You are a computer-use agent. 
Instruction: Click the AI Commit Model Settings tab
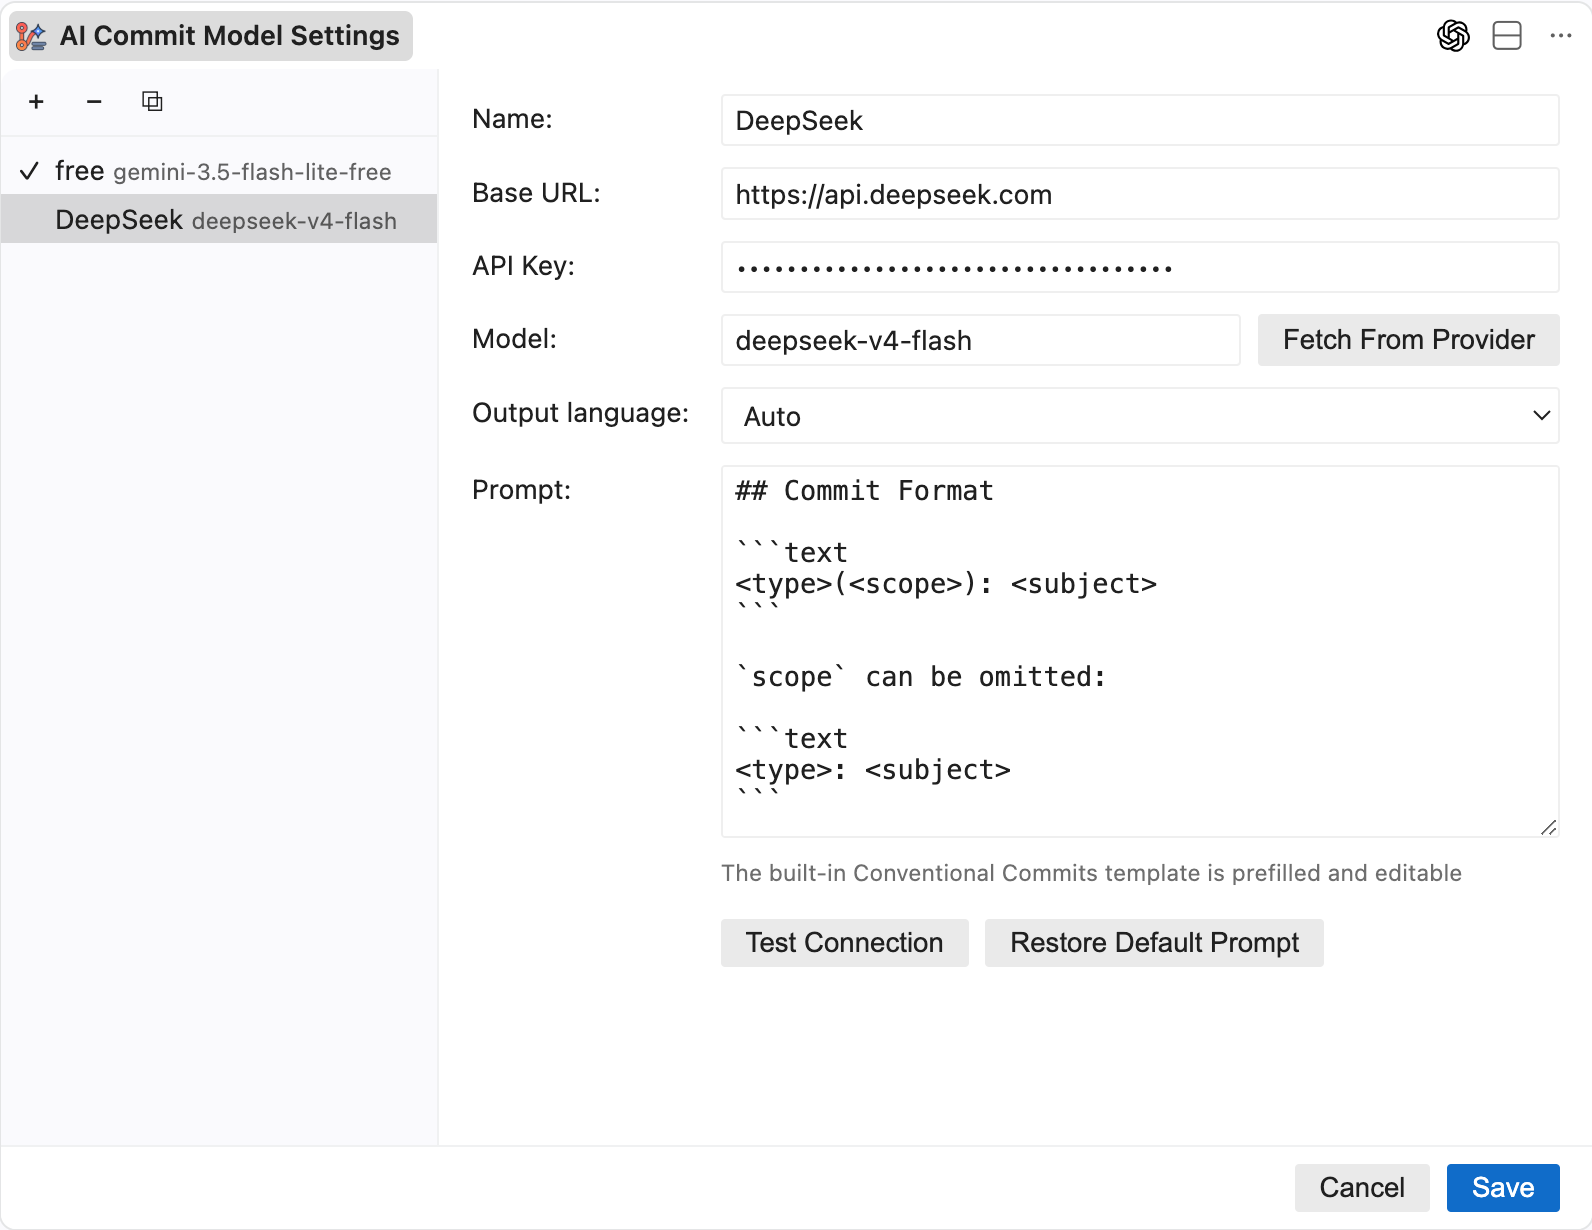coord(211,36)
